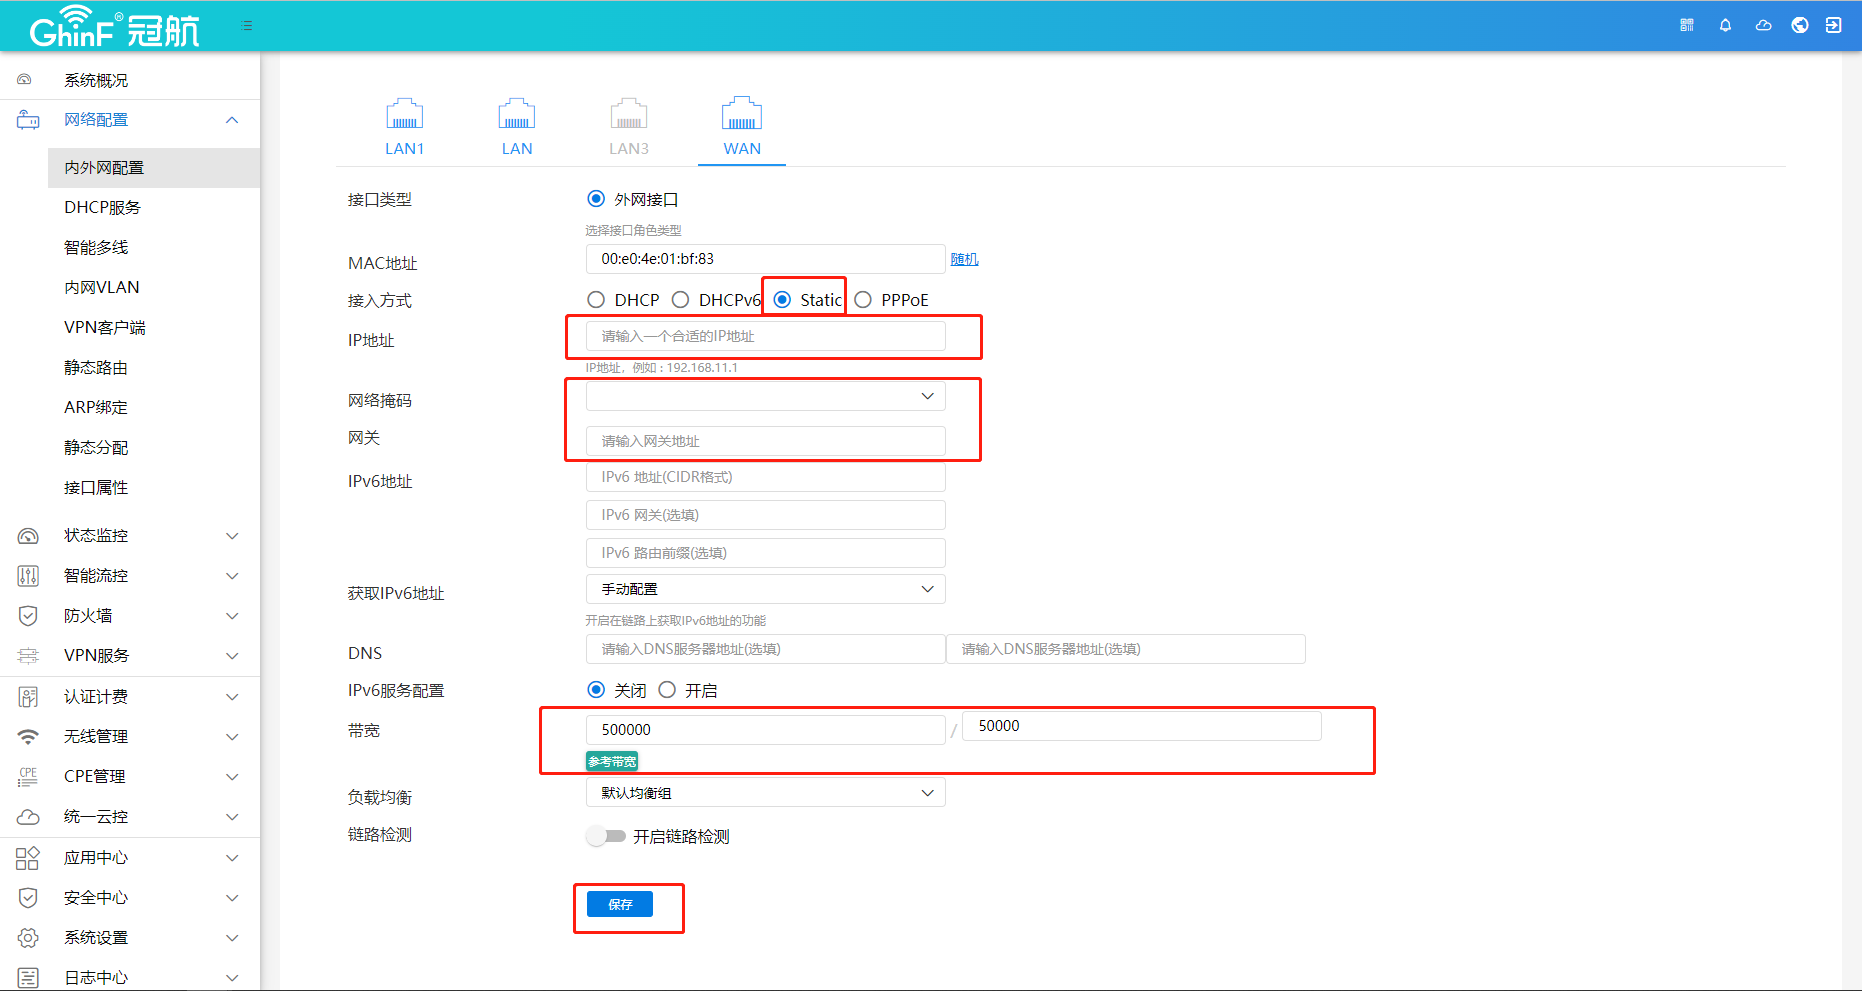Choose DHCP as access method

(597, 300)
